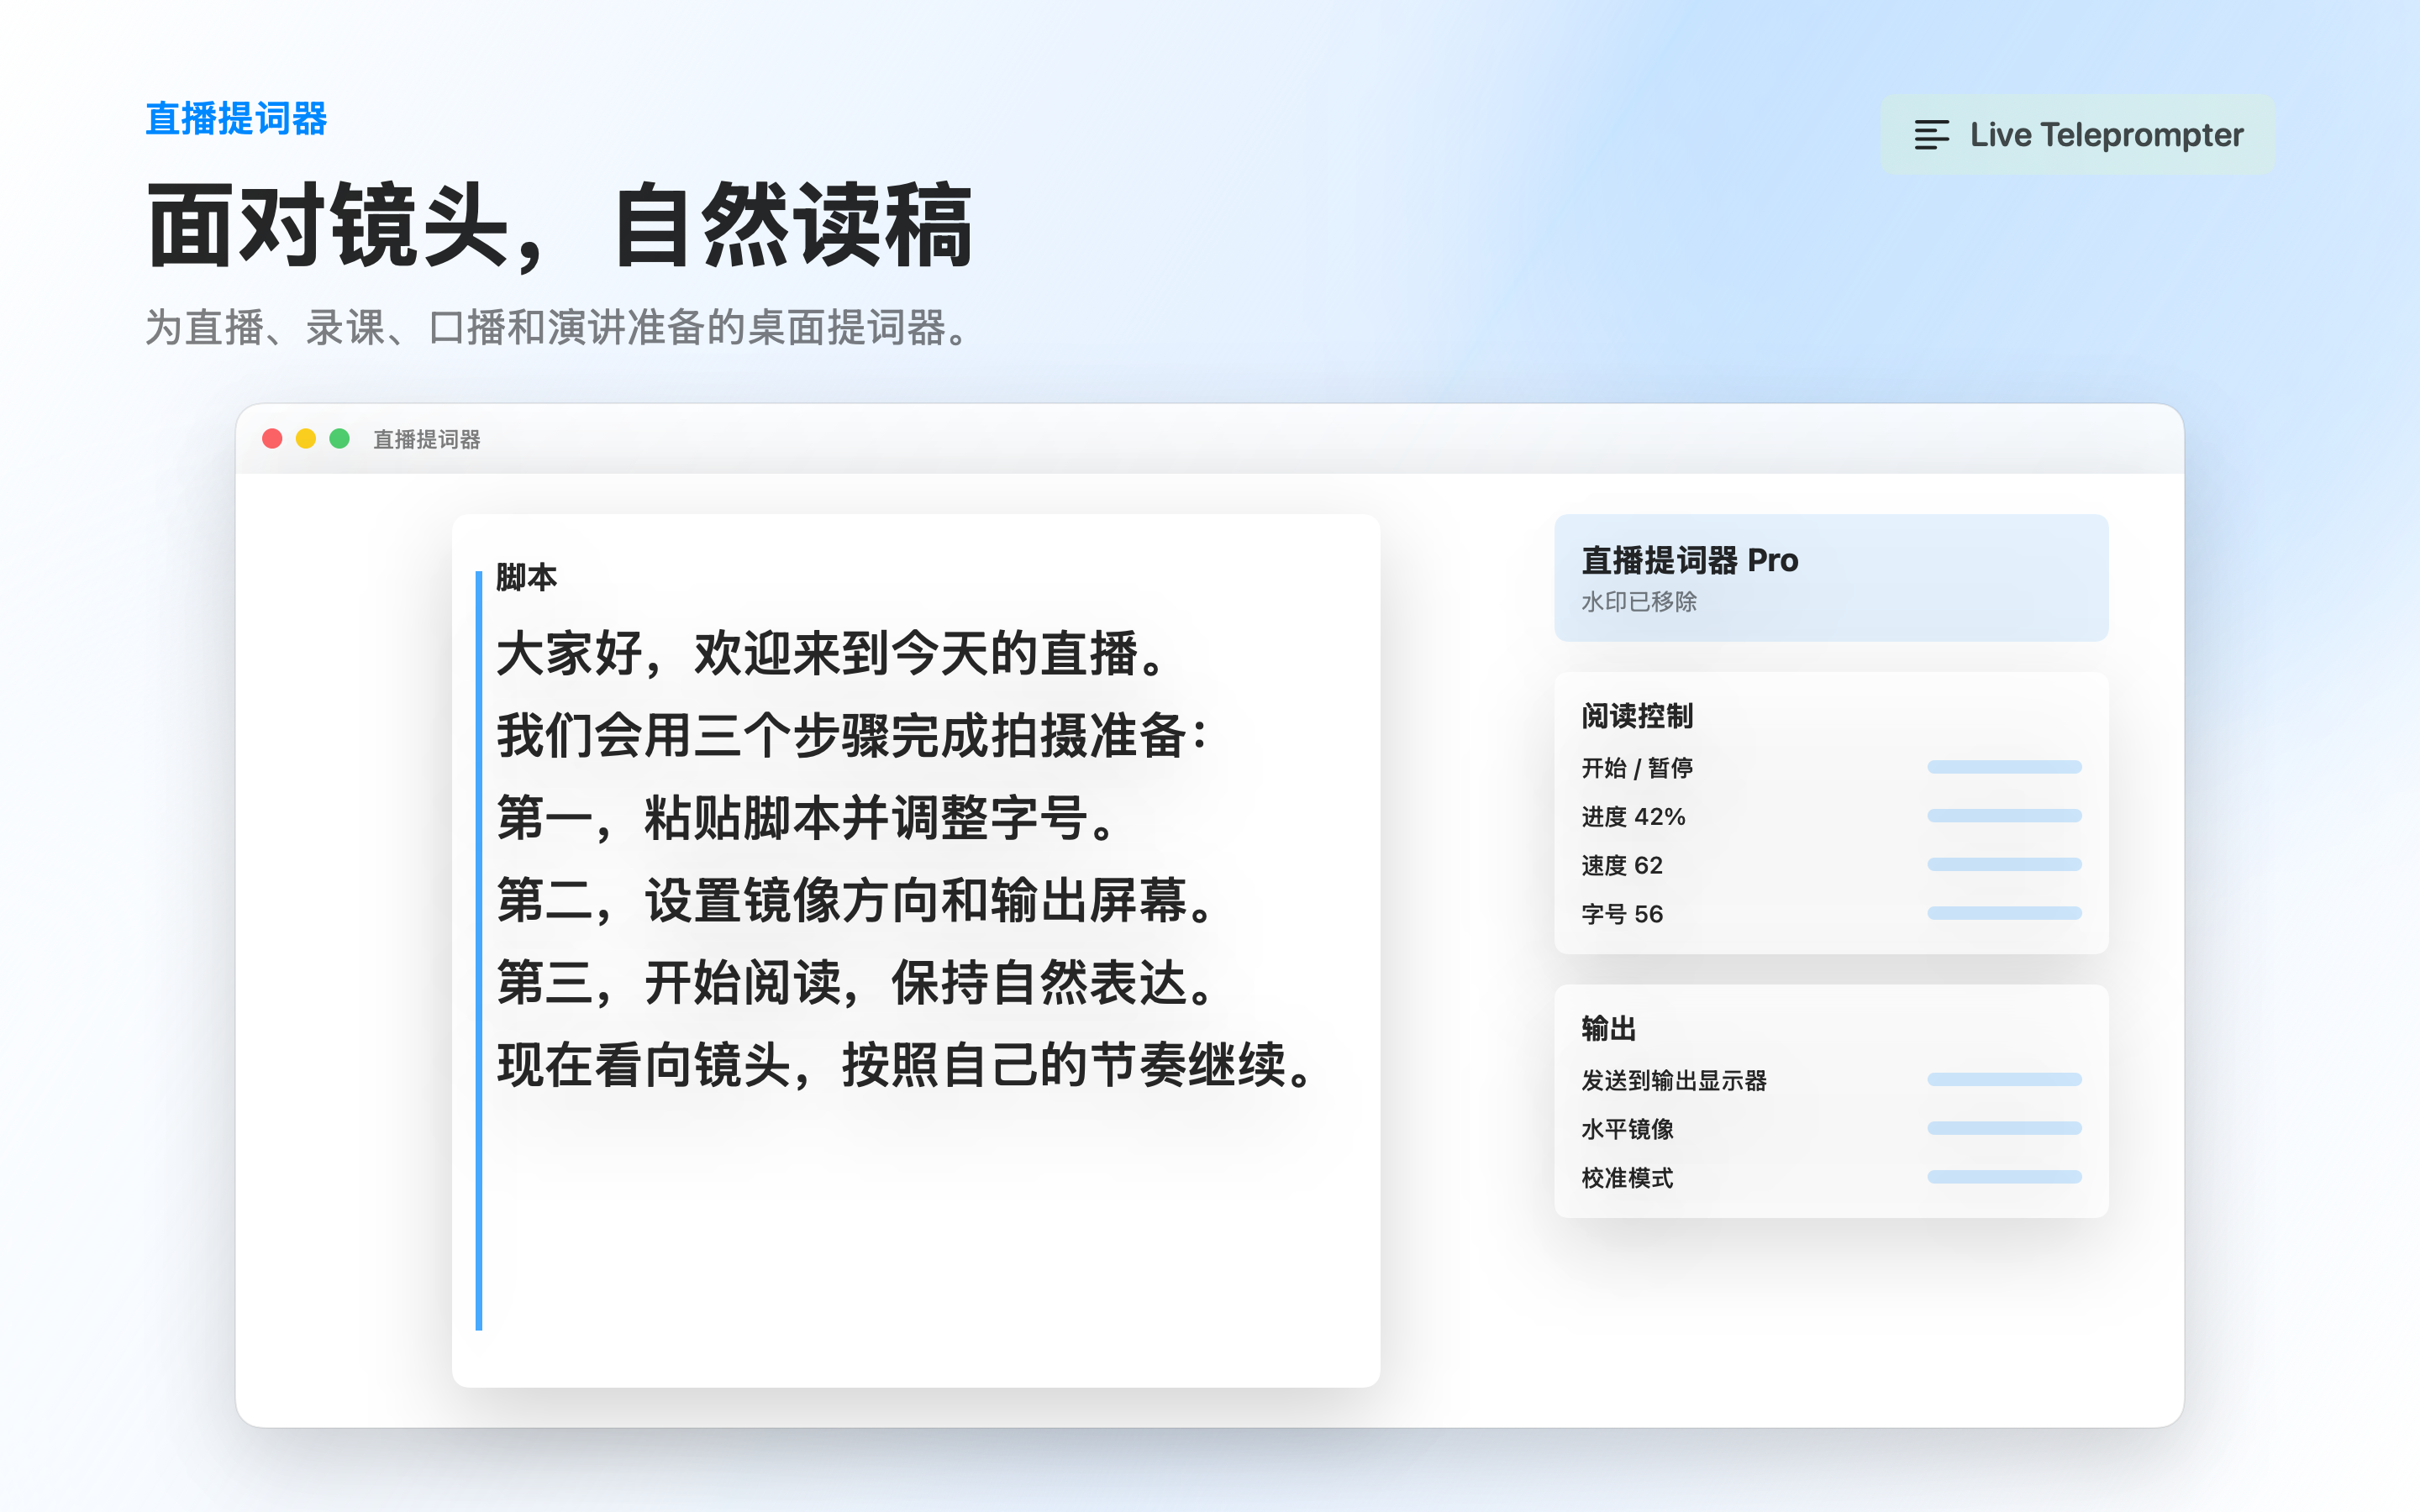This screenshot has width=2420, height=1512.
Task: Click the 阅读控制 section heading
Action: point(1637,716)
